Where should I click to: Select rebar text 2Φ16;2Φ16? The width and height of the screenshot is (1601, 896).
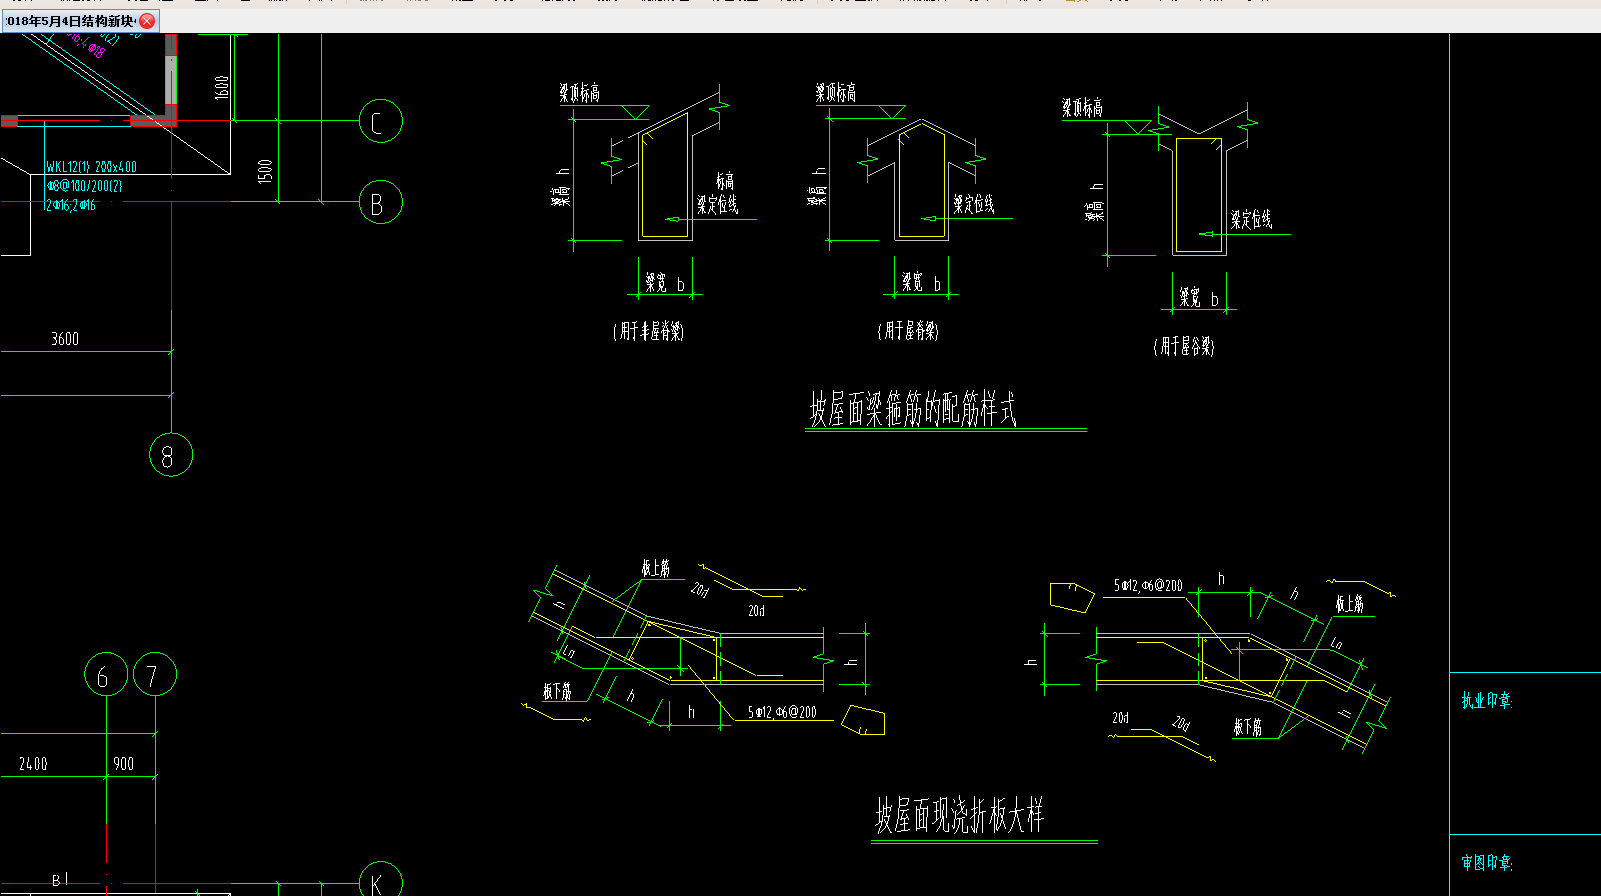tap(71, 205)
